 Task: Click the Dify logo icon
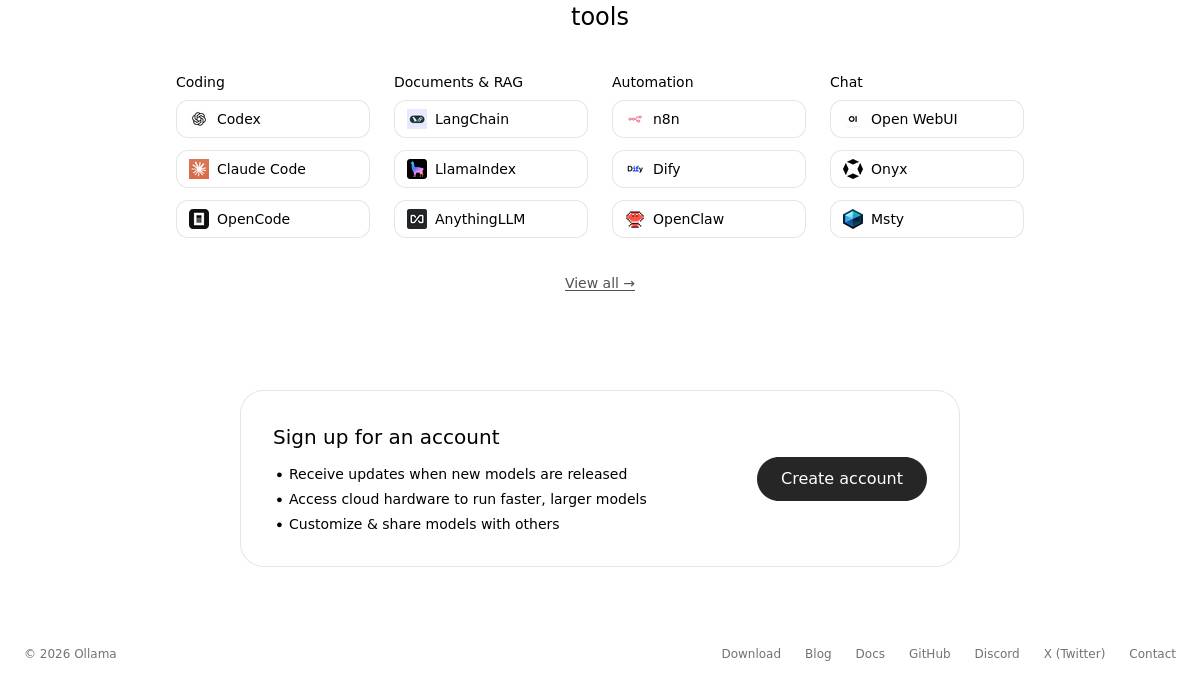pos(635,169)
